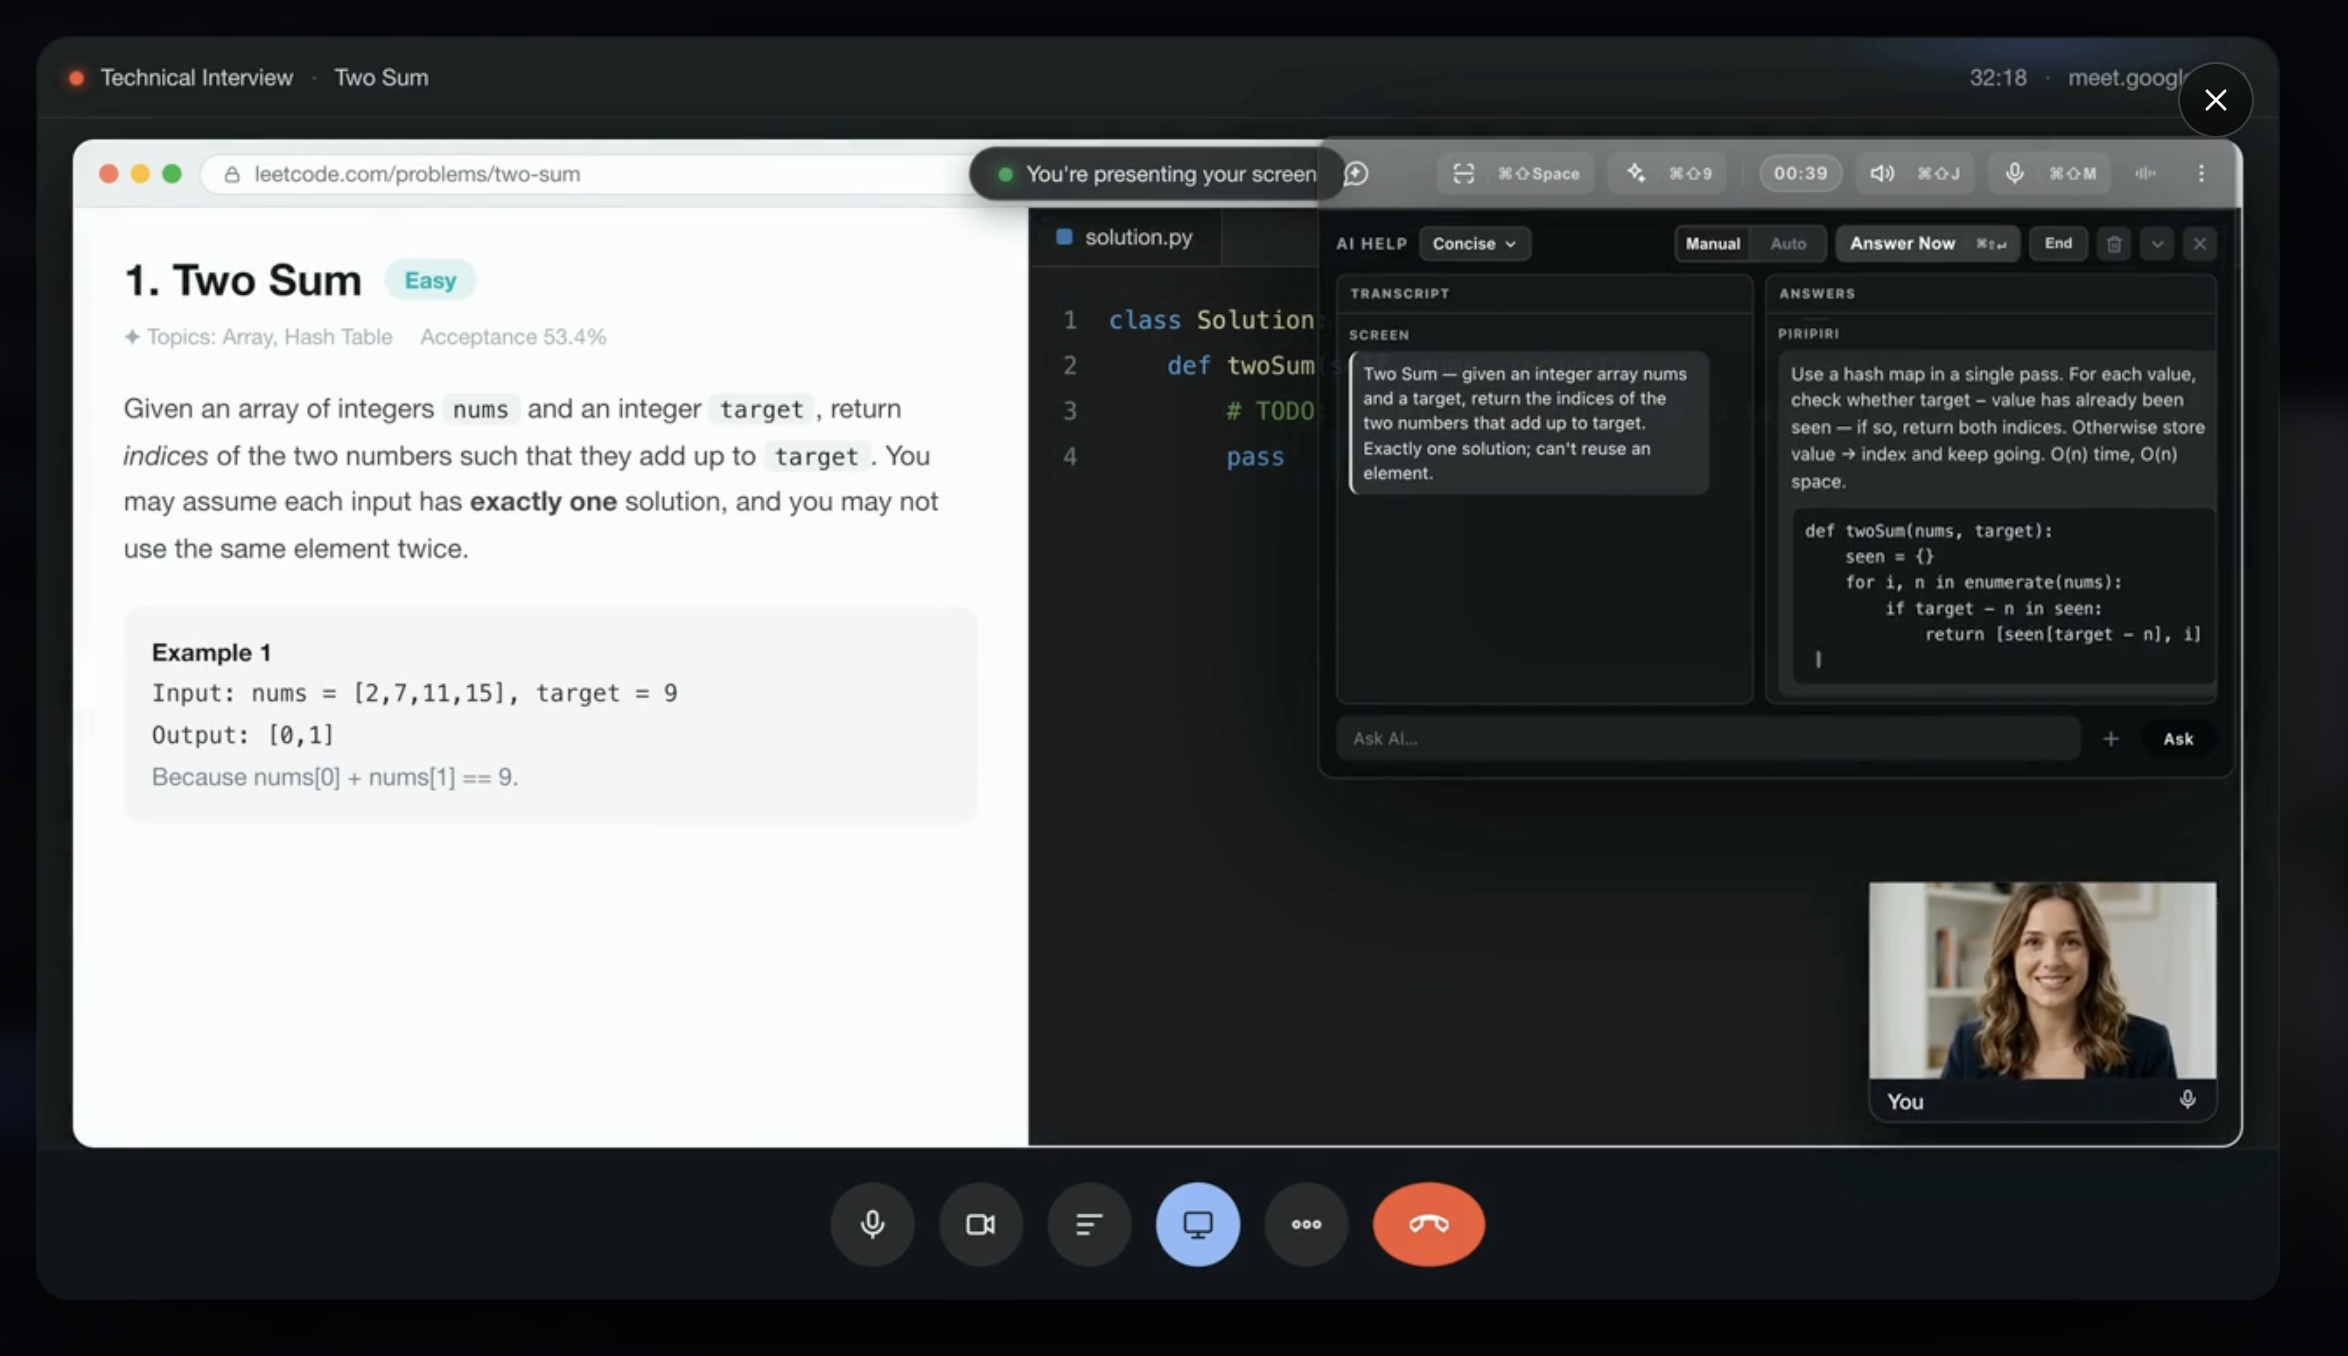Image resolution: width=2348 pixels, height=1356 pixels.
Task: Click the TRANSCRIPT panel header
Action: (1399, 293)
